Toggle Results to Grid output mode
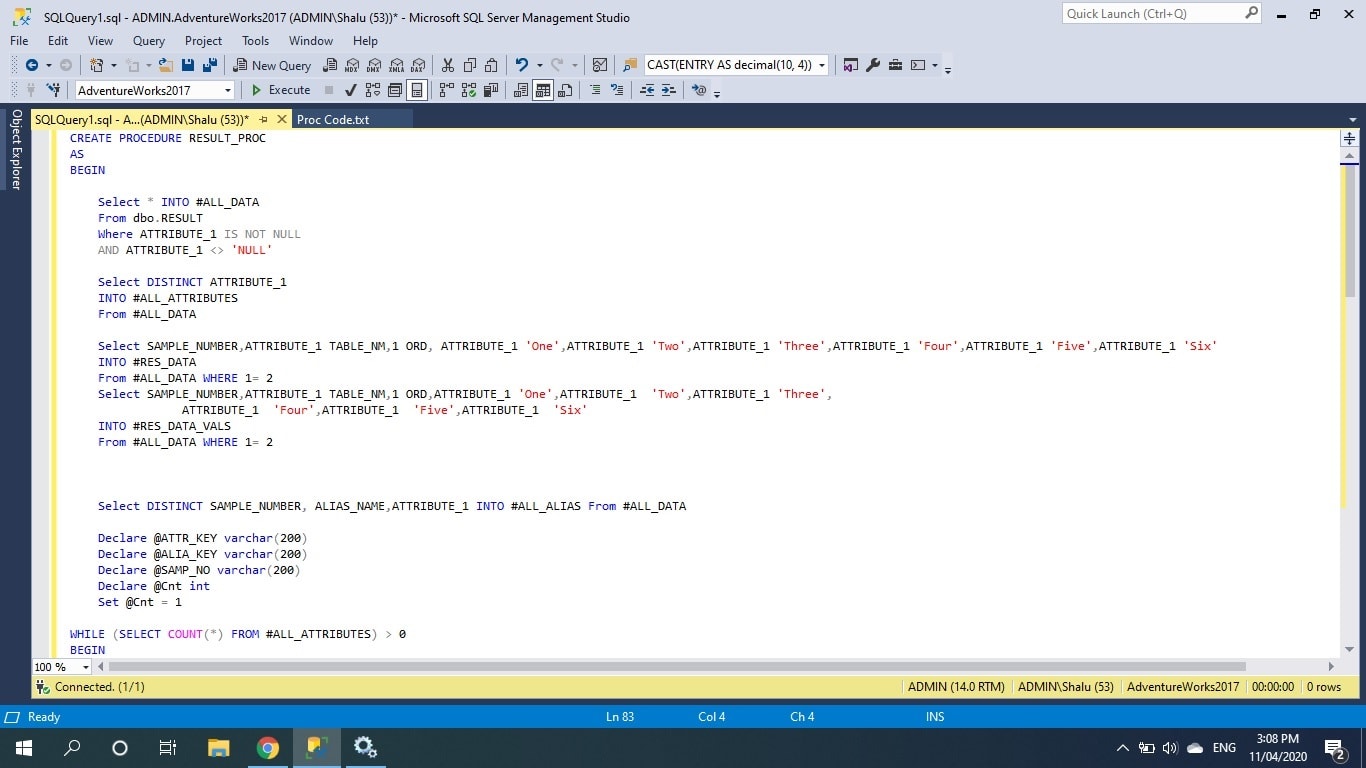1366x768 pixels. (x=543, y=90)
